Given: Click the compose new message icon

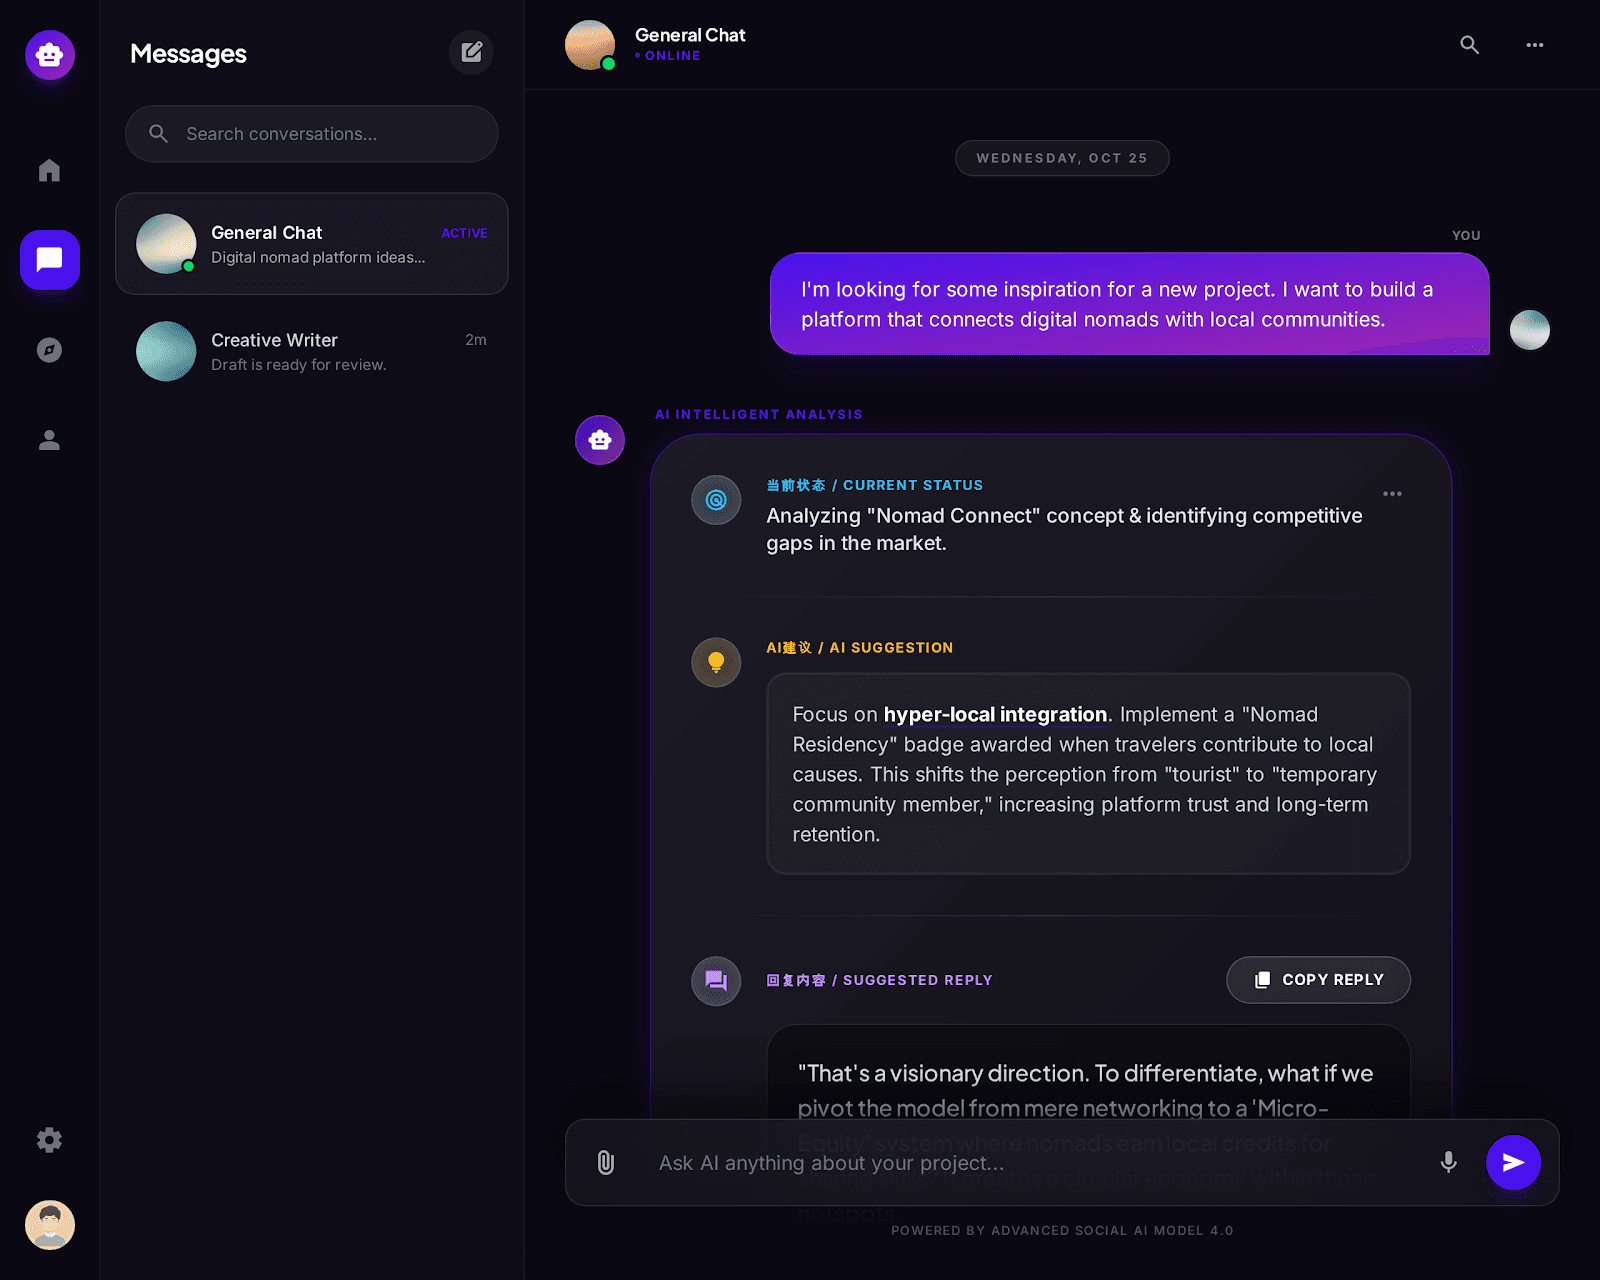Looking at the screenshot, I should (x=471, y=52).
